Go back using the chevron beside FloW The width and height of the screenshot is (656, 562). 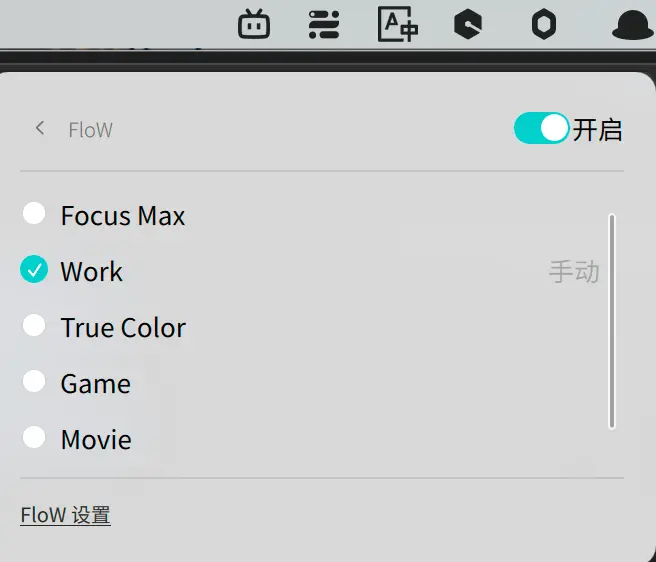coord(40,128)
